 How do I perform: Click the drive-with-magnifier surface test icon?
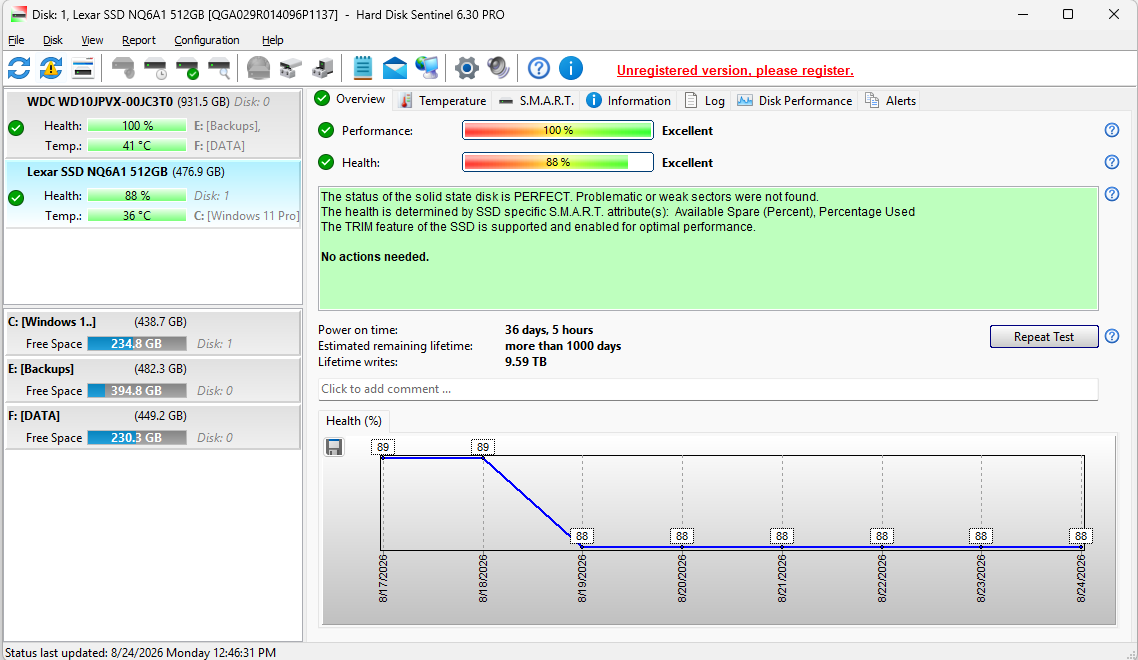pos(219,68)
